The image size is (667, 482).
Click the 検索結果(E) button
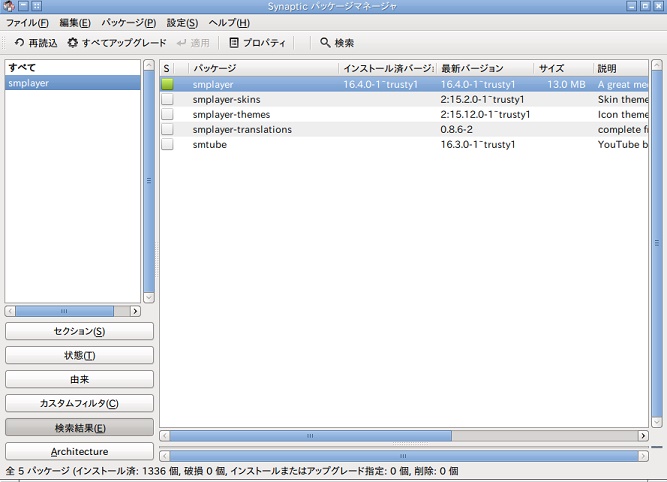(79, 428)
